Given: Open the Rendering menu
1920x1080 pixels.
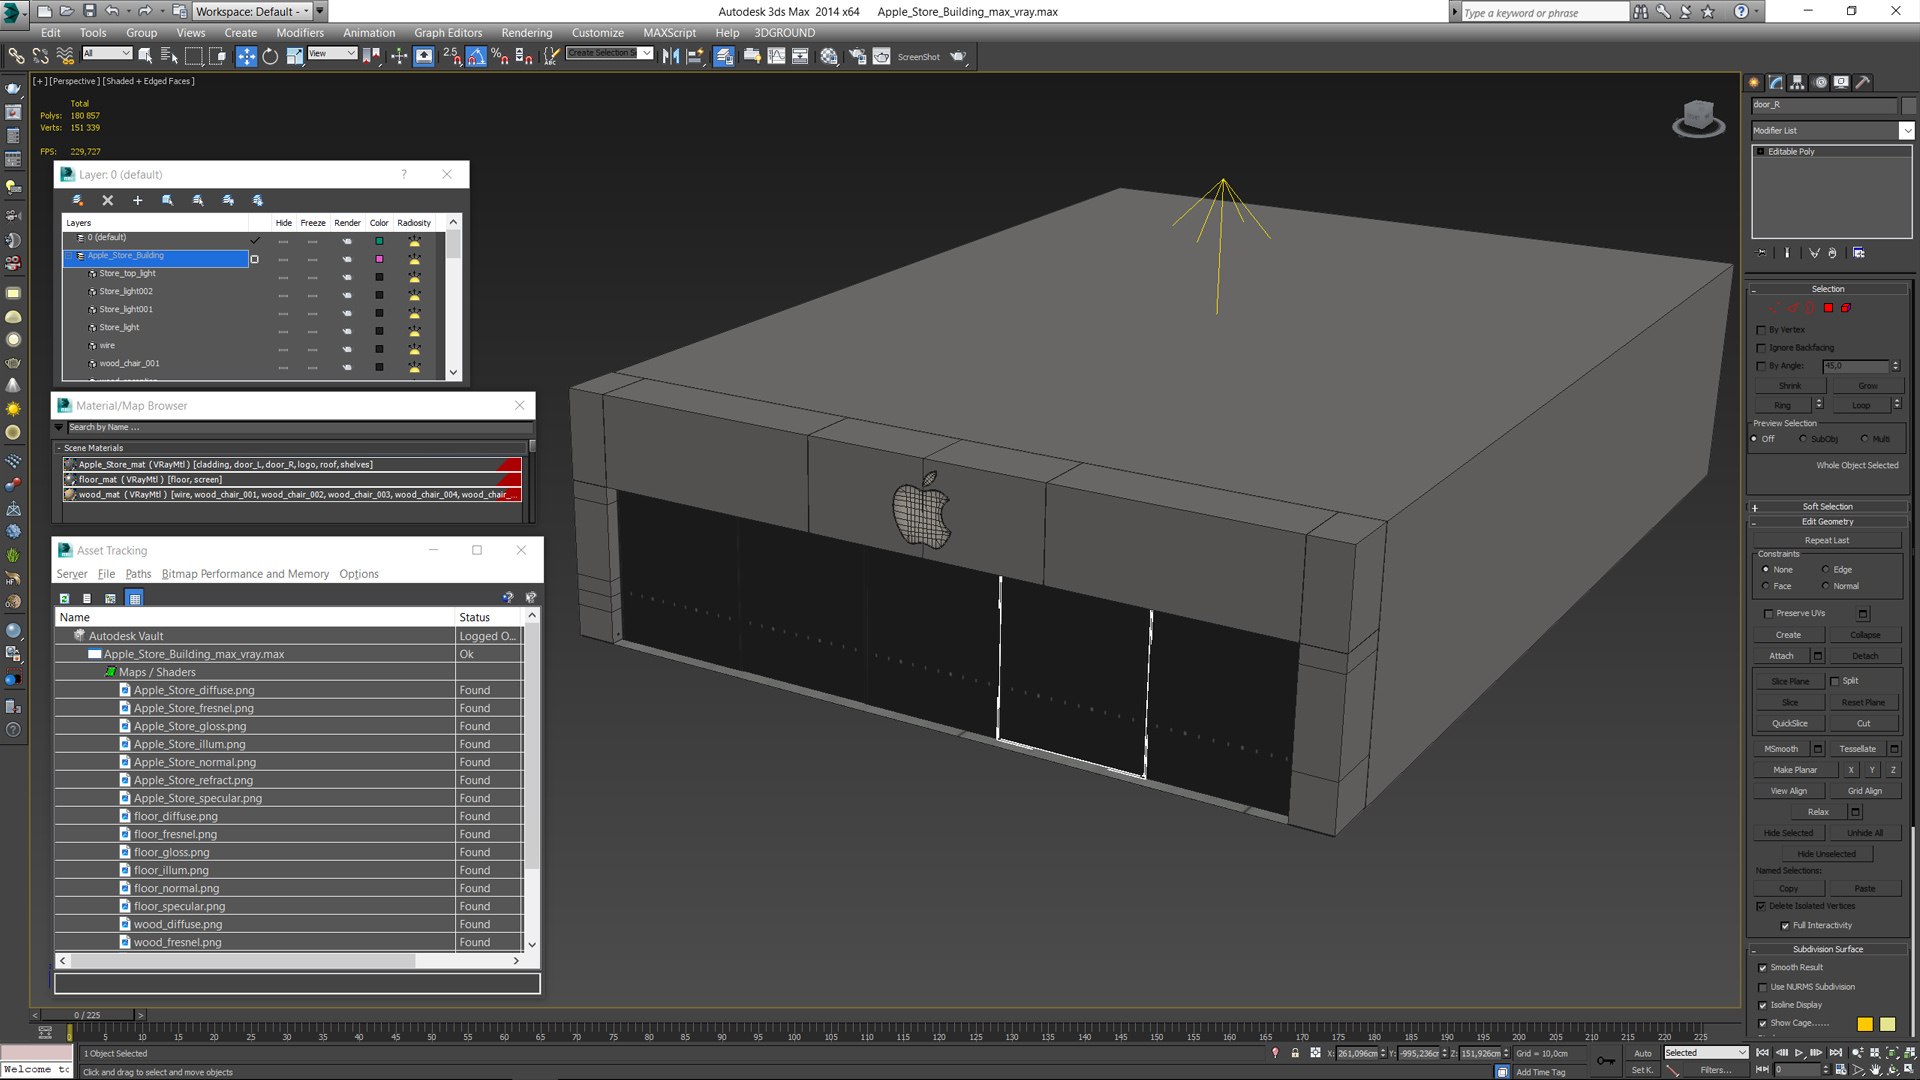Looking at the screenshot, I should click(x=526, y=32).
